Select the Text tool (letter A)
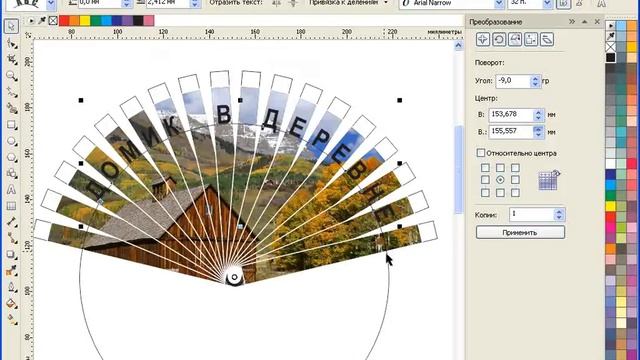The height and width of the screenshot is (360, 640). (x=11, y=190)
